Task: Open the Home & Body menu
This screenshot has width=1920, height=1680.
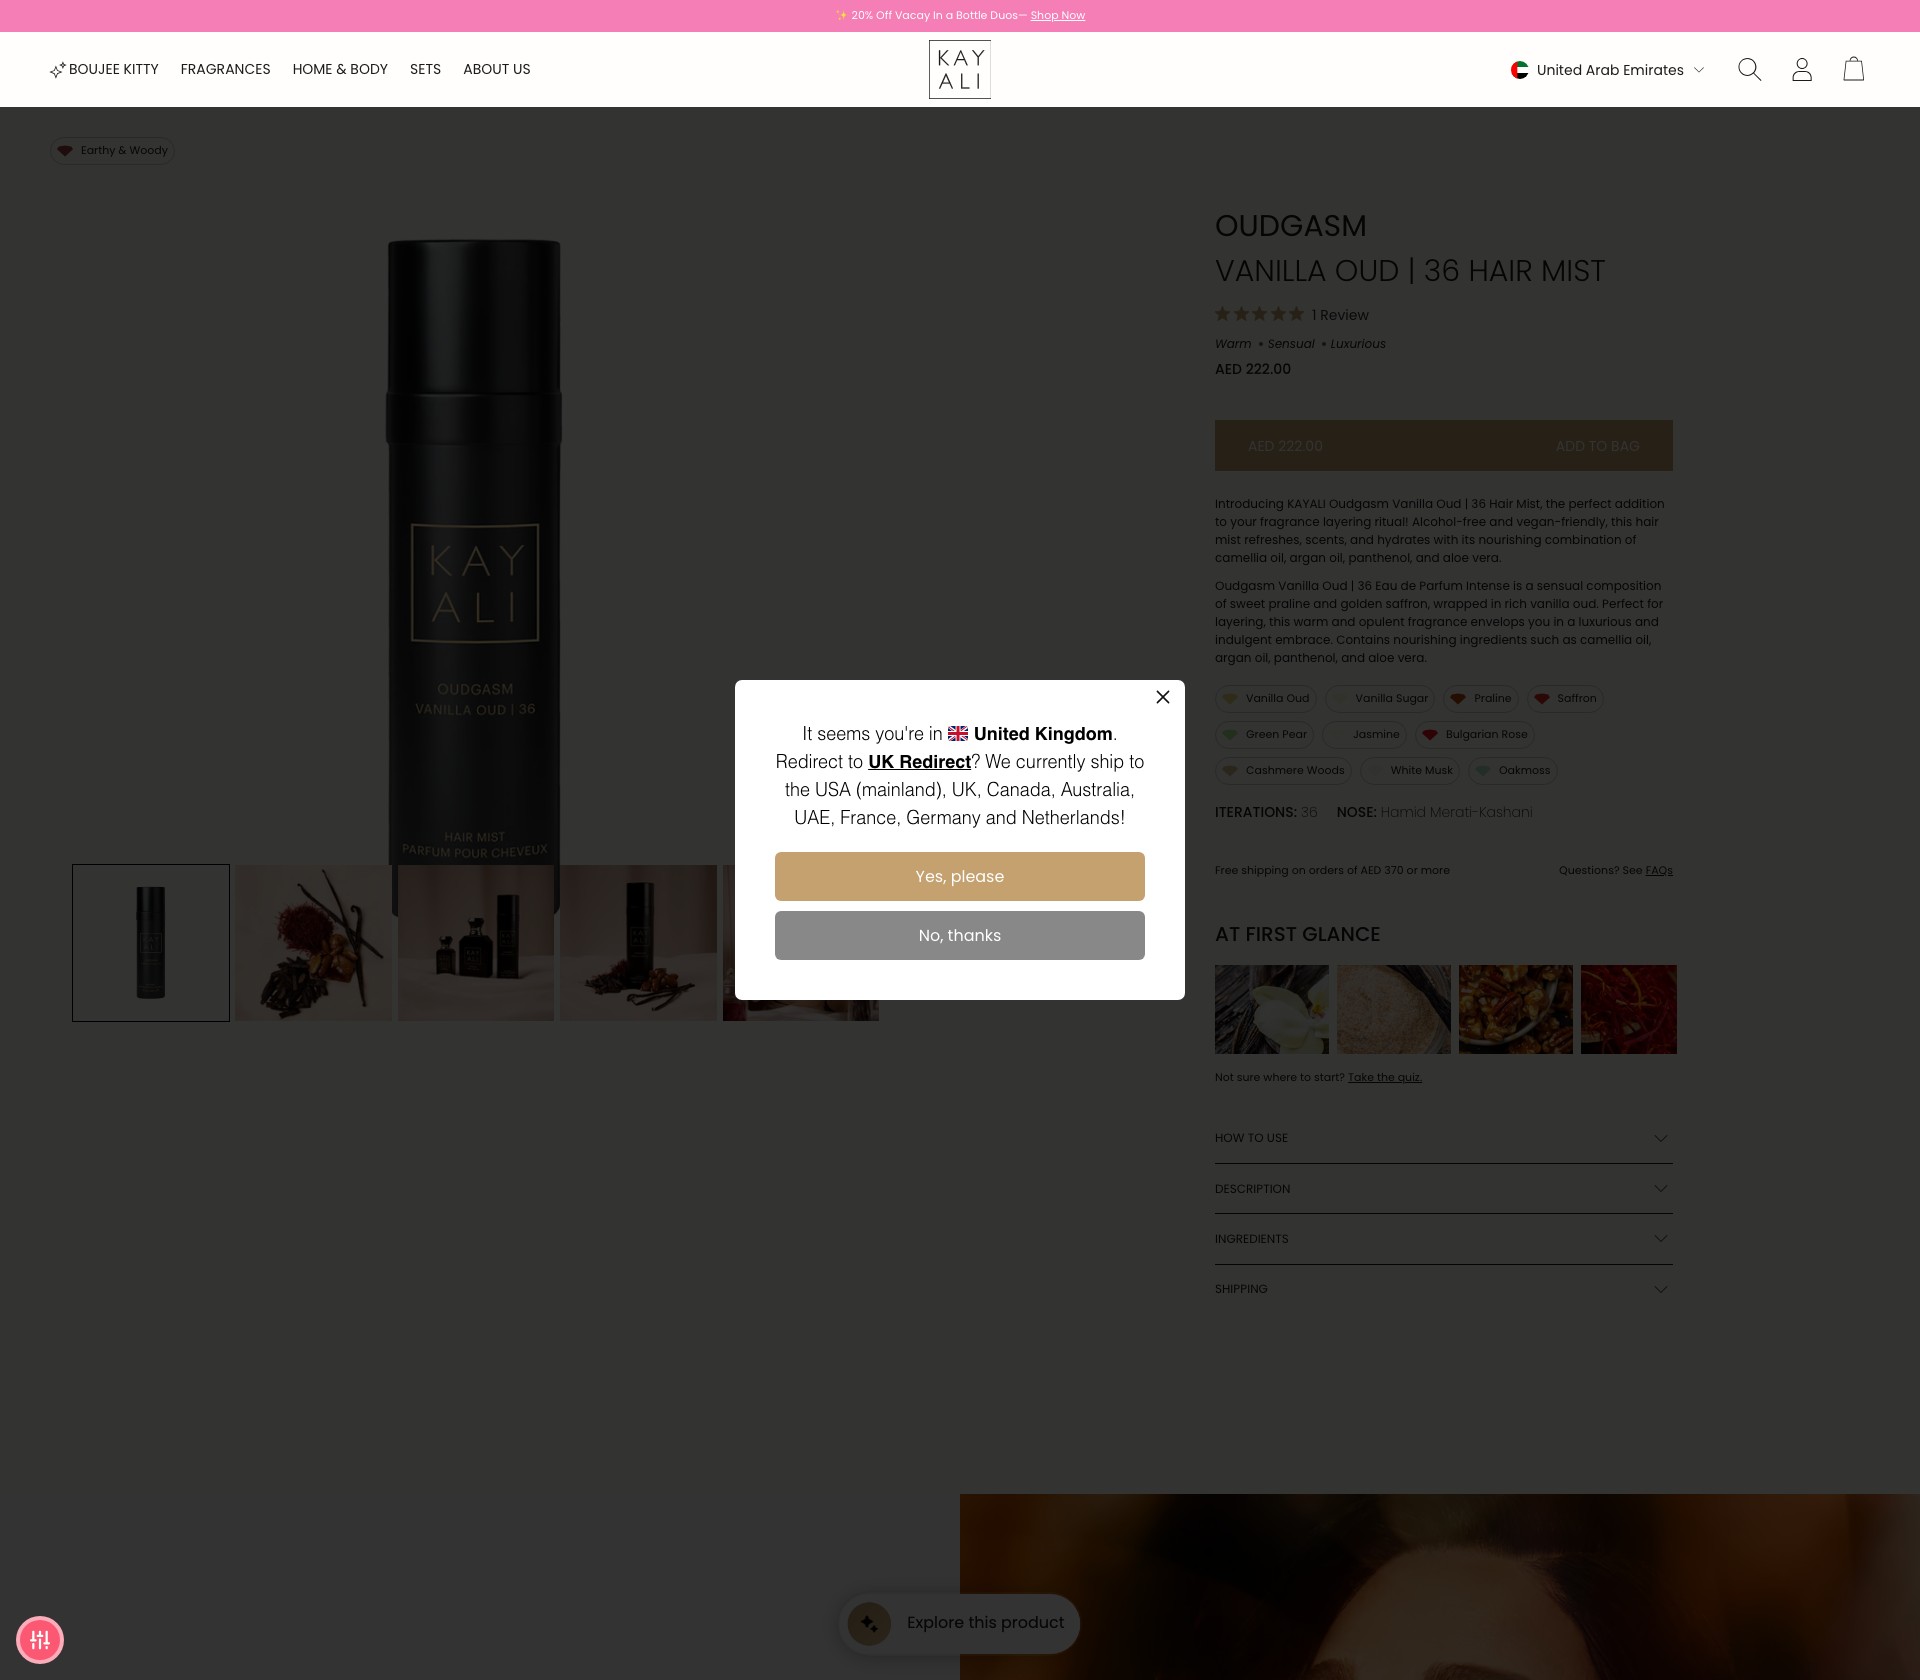Action: pyautogui.click(x=340, y=69)
